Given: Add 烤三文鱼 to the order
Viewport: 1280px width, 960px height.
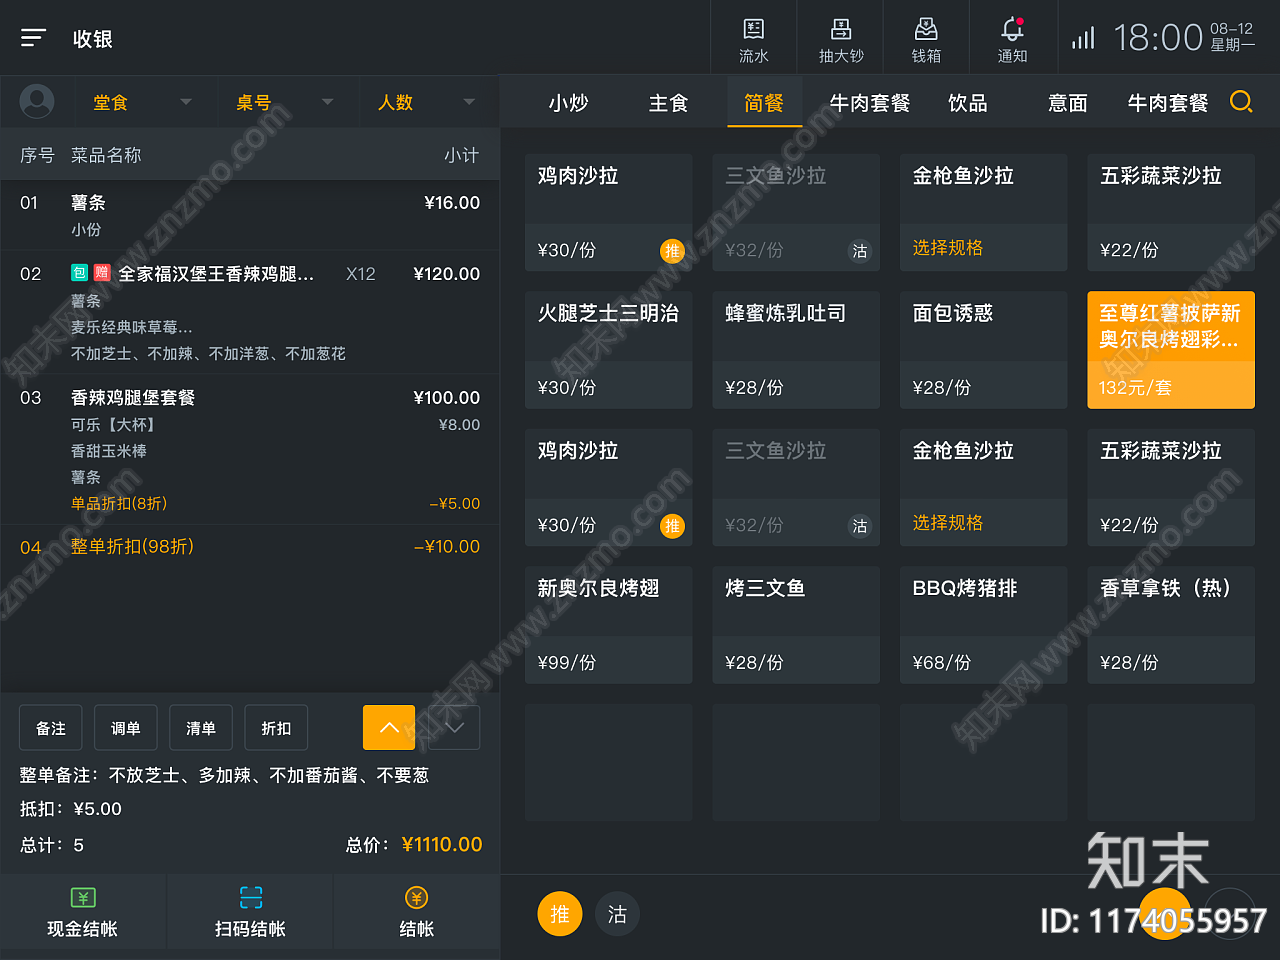Looking at the screenshot, I should click(796, 625).
